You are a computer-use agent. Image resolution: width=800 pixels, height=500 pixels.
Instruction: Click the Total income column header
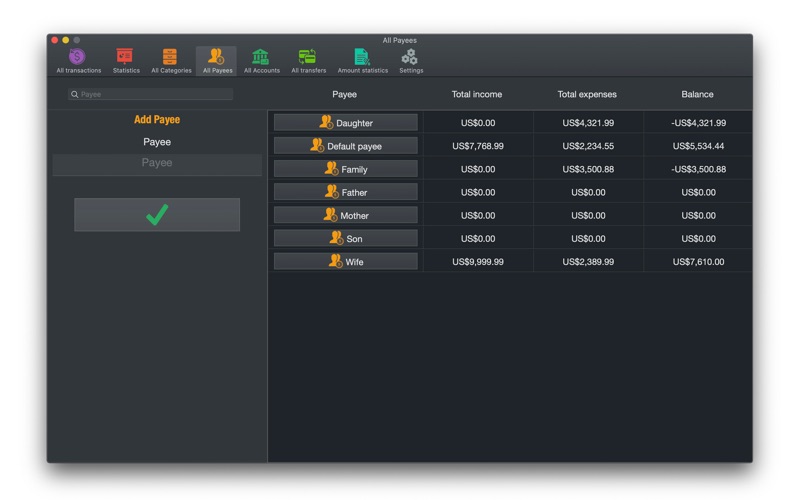477,94
